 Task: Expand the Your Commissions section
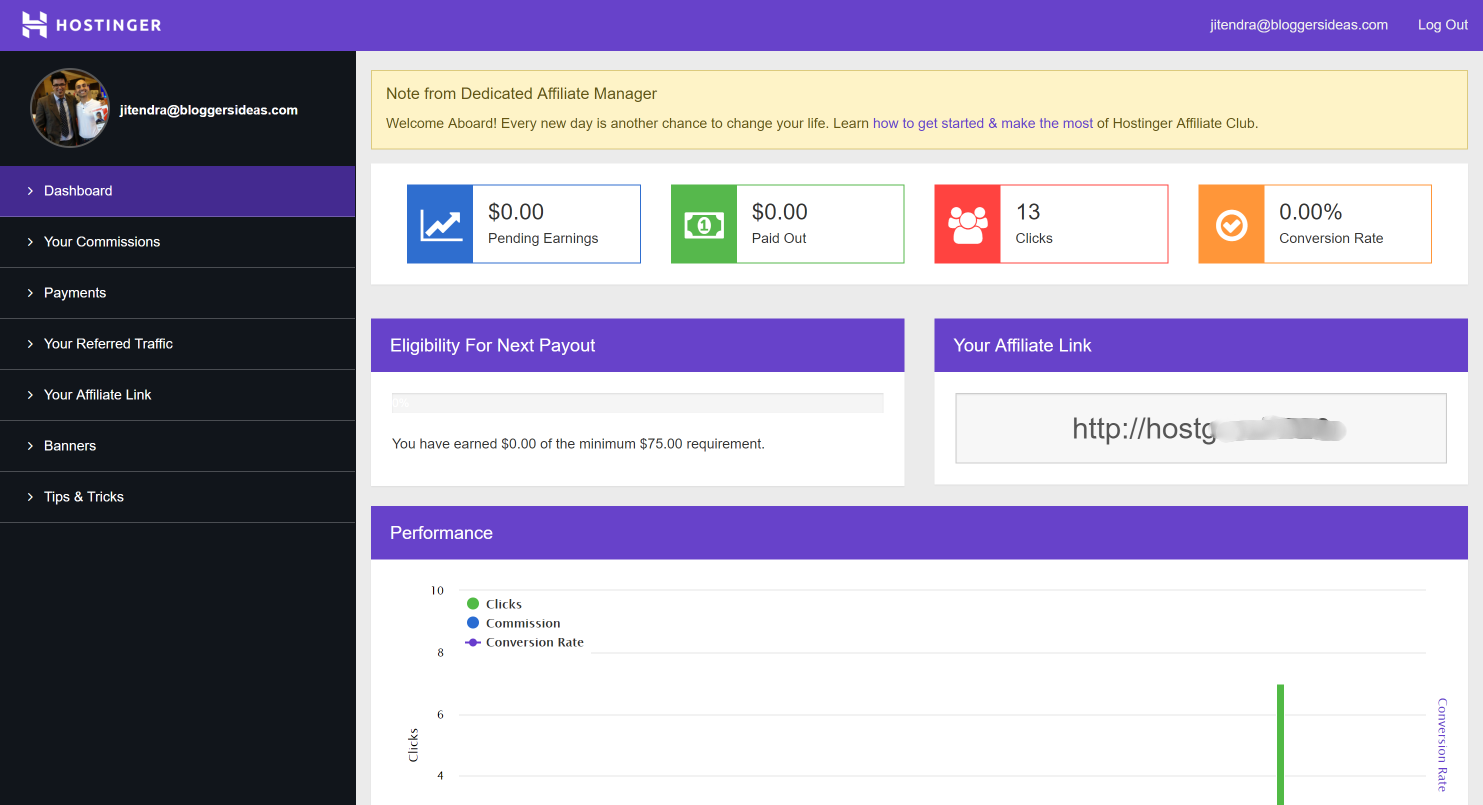click(102, 241)
